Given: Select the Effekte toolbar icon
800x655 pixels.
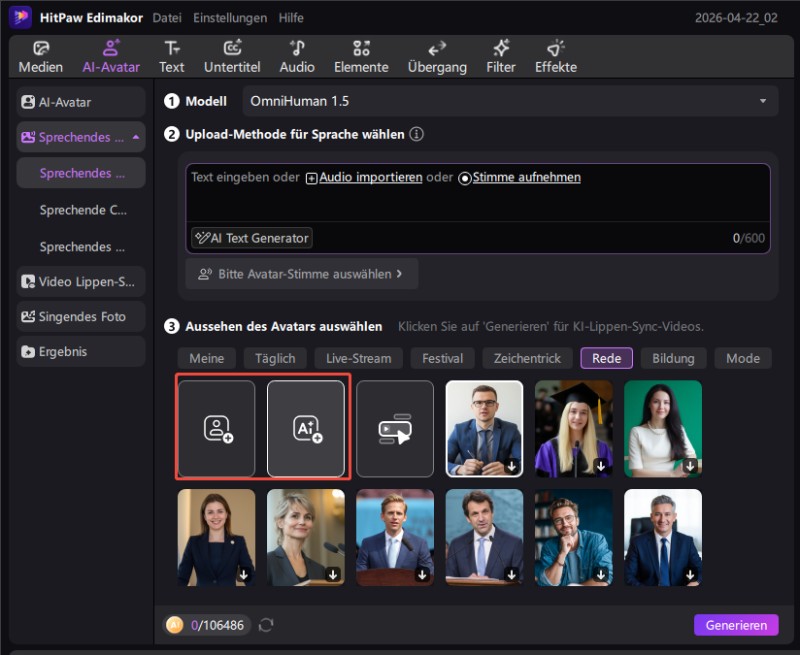Looking at the screenshot, I should [x=554, y=55].
